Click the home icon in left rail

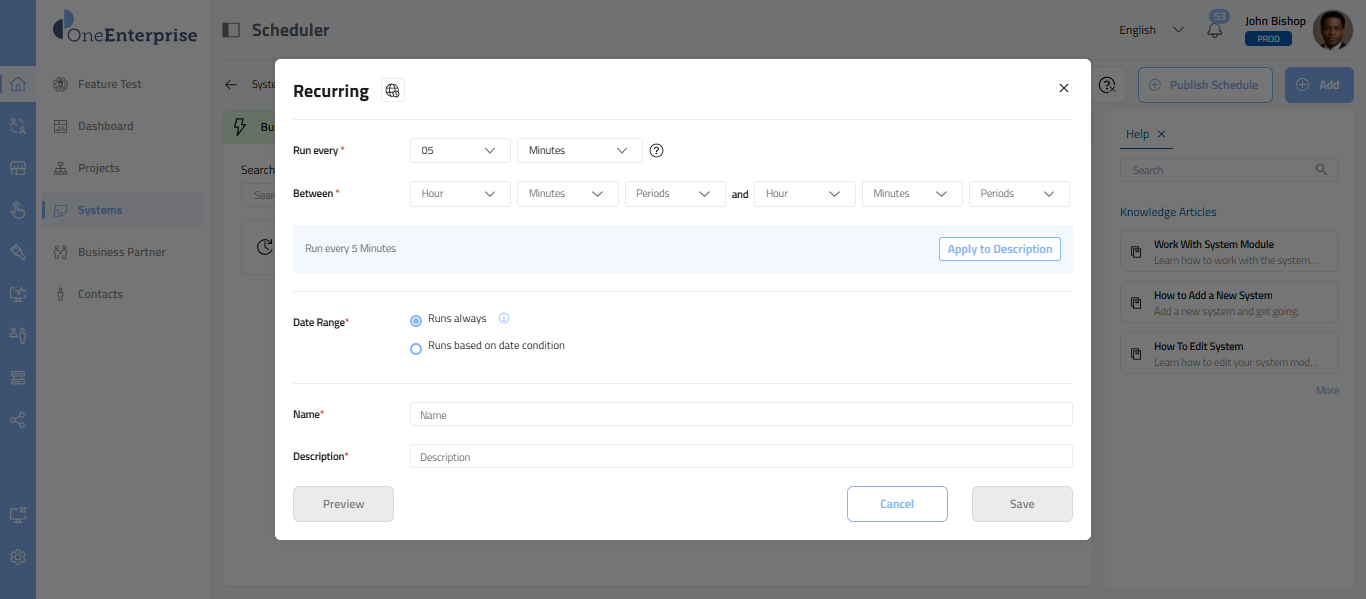click(x=18, y=84)
